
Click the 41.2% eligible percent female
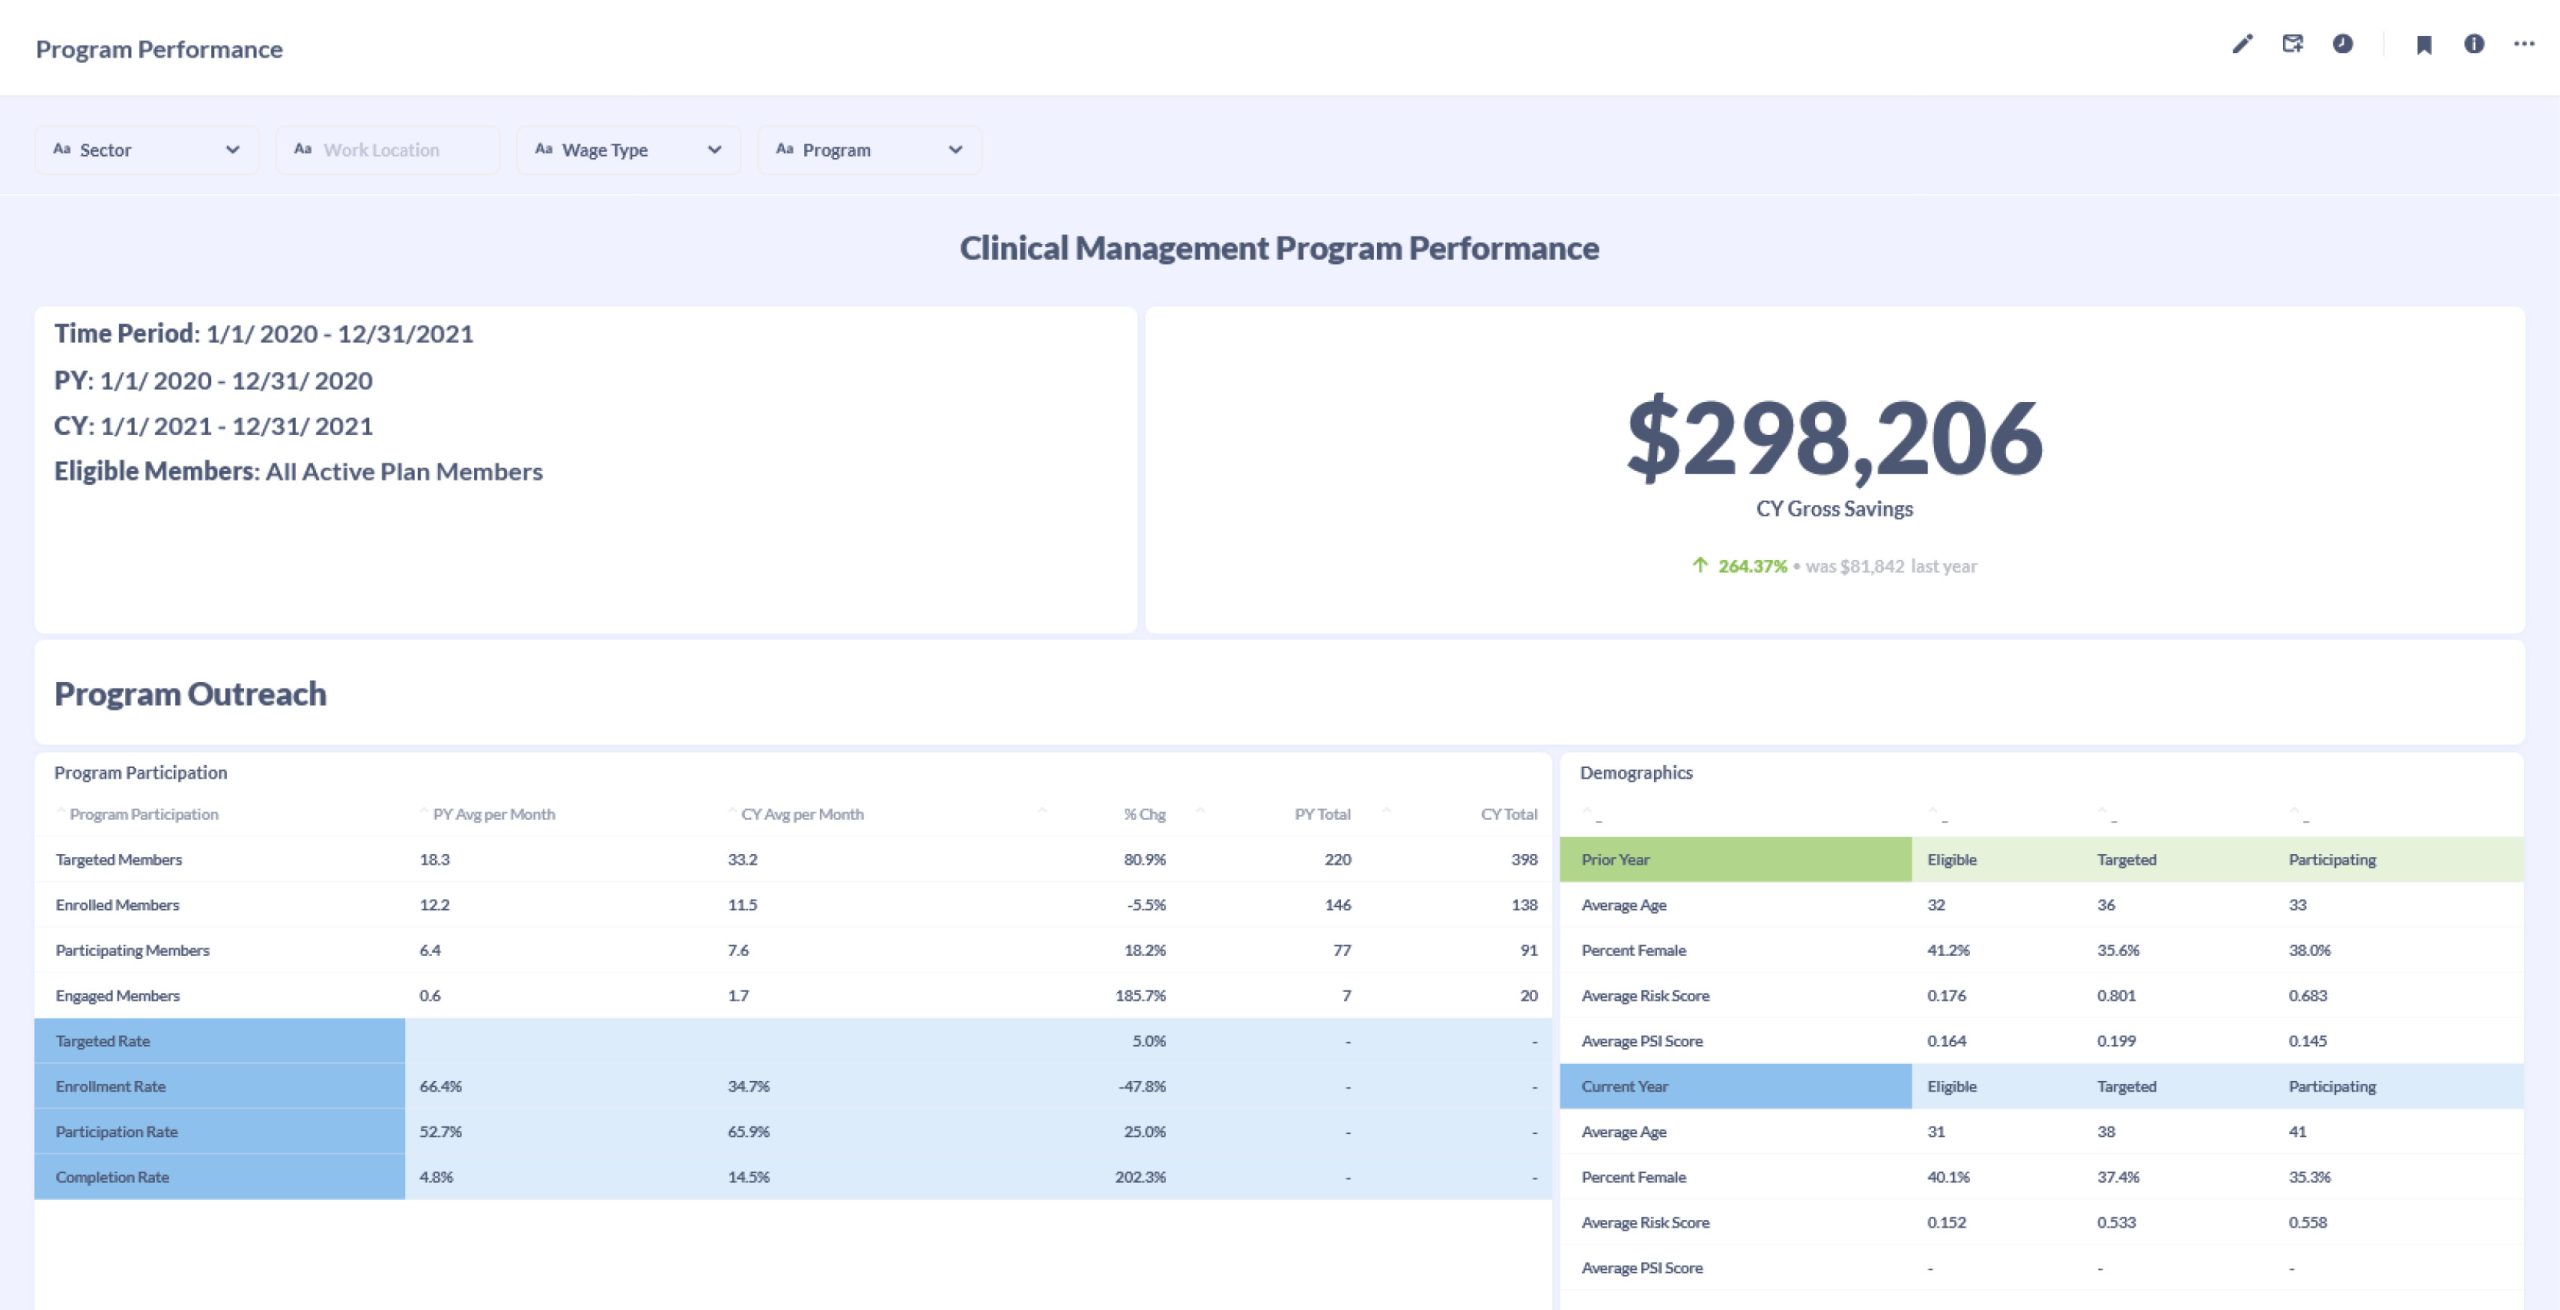1948,950
